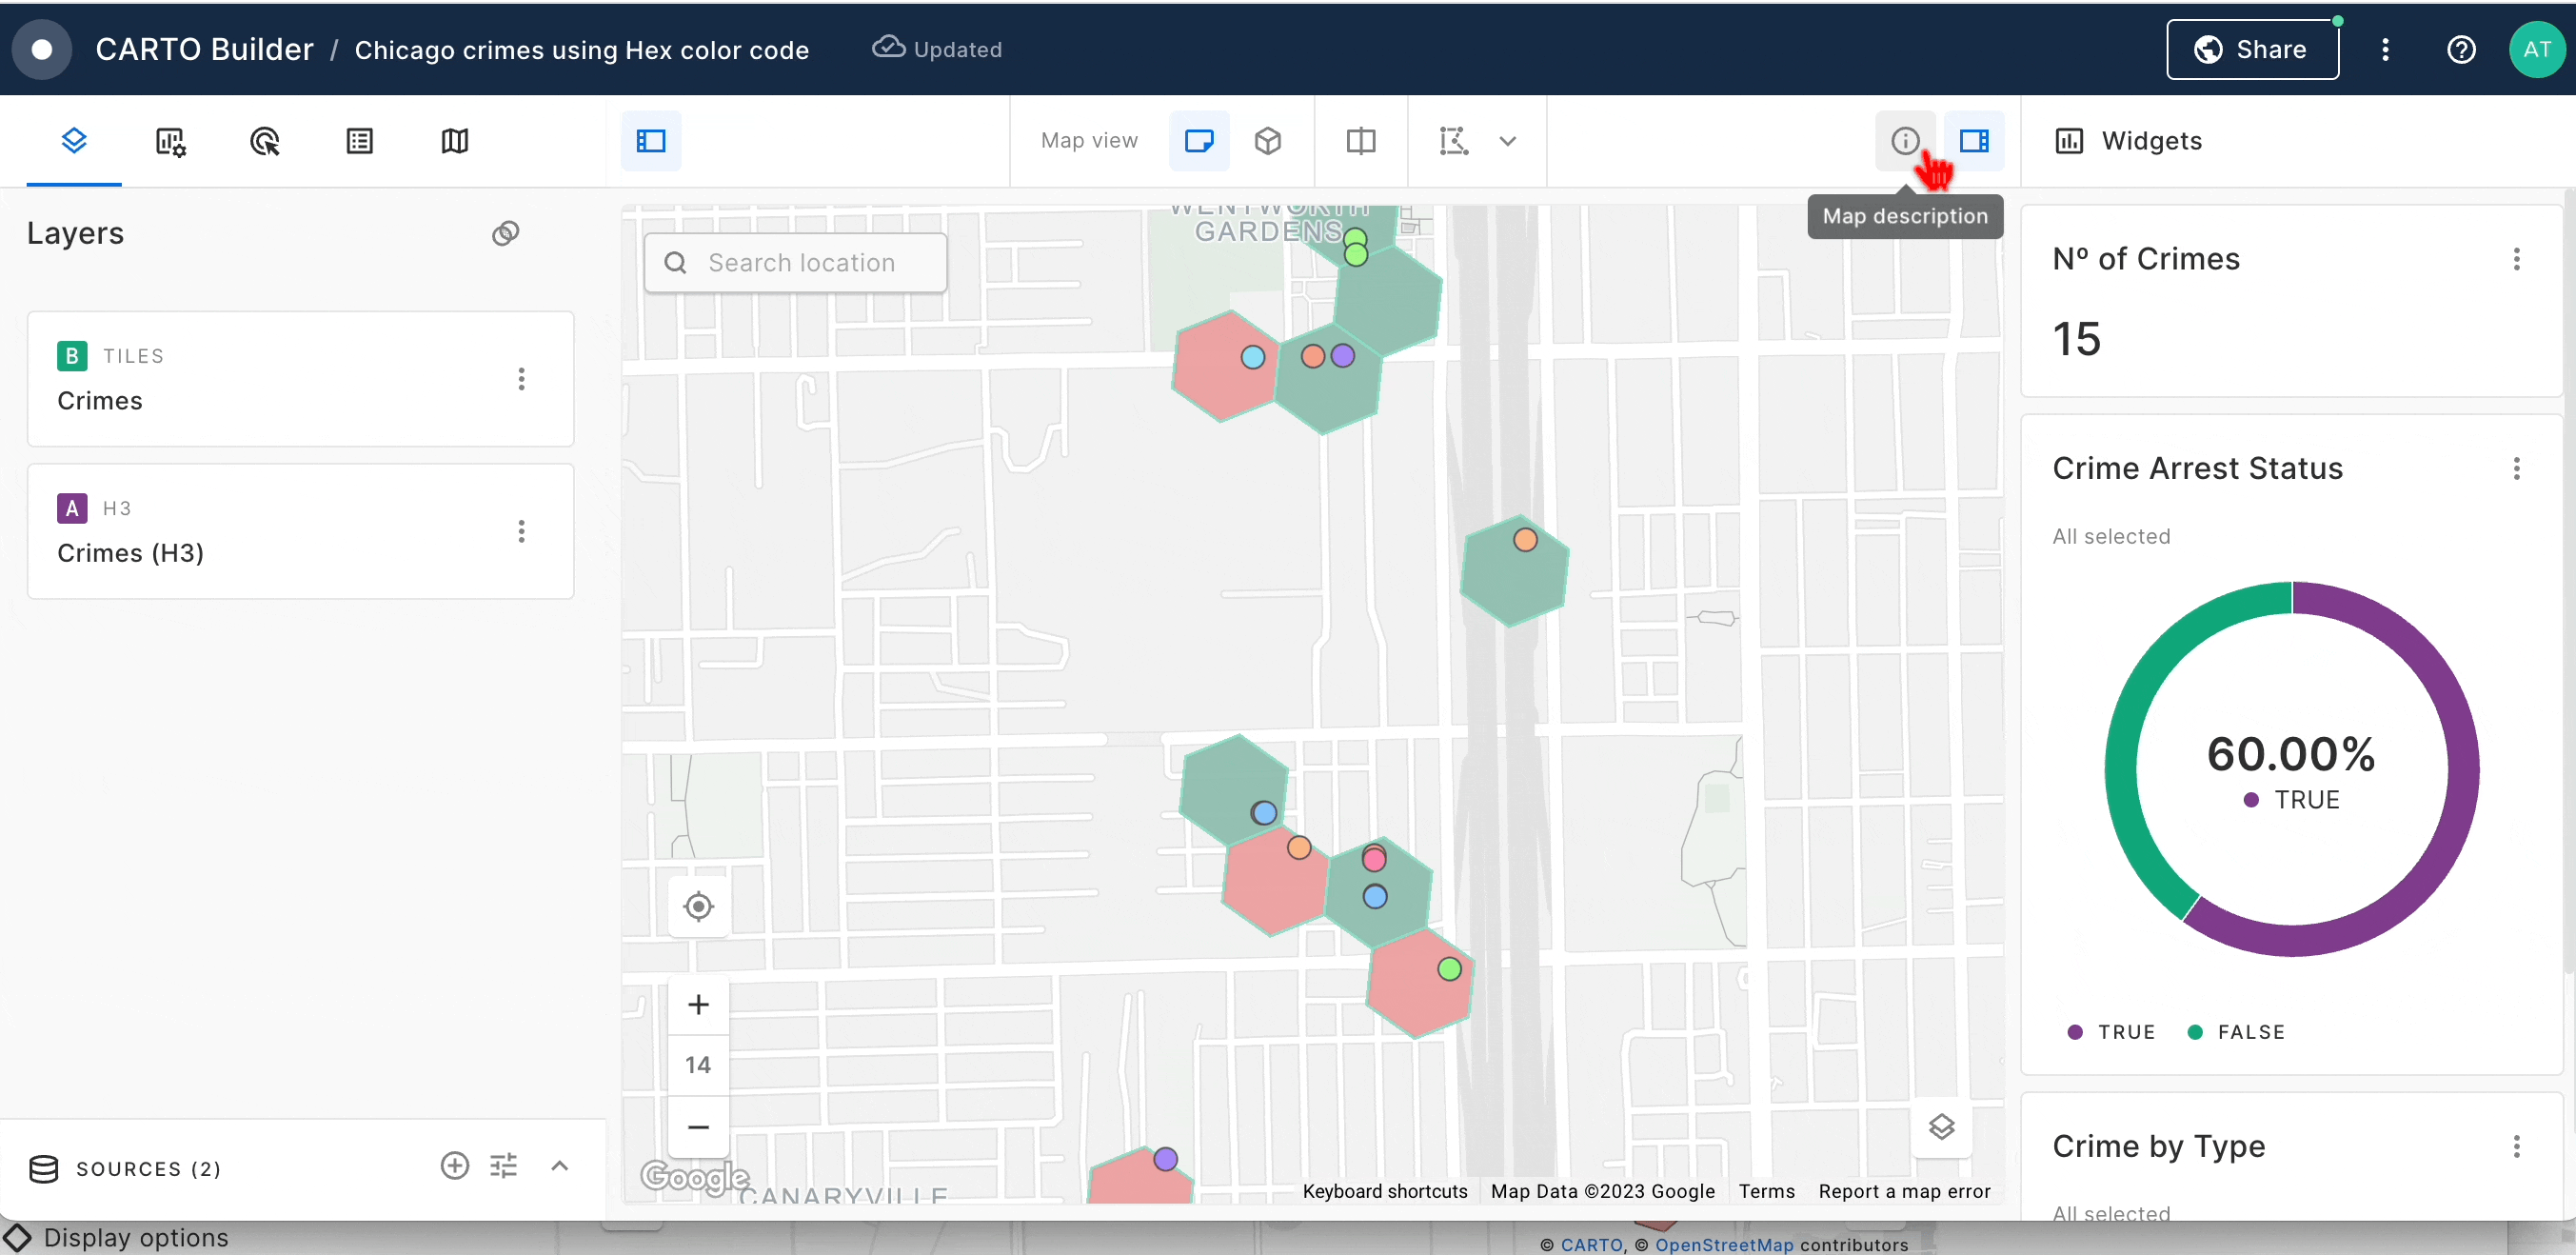Click the map title Chicago crimes
This screenshot has height=1255, width=2576.
pyautogui.click(x=581, y=50)
